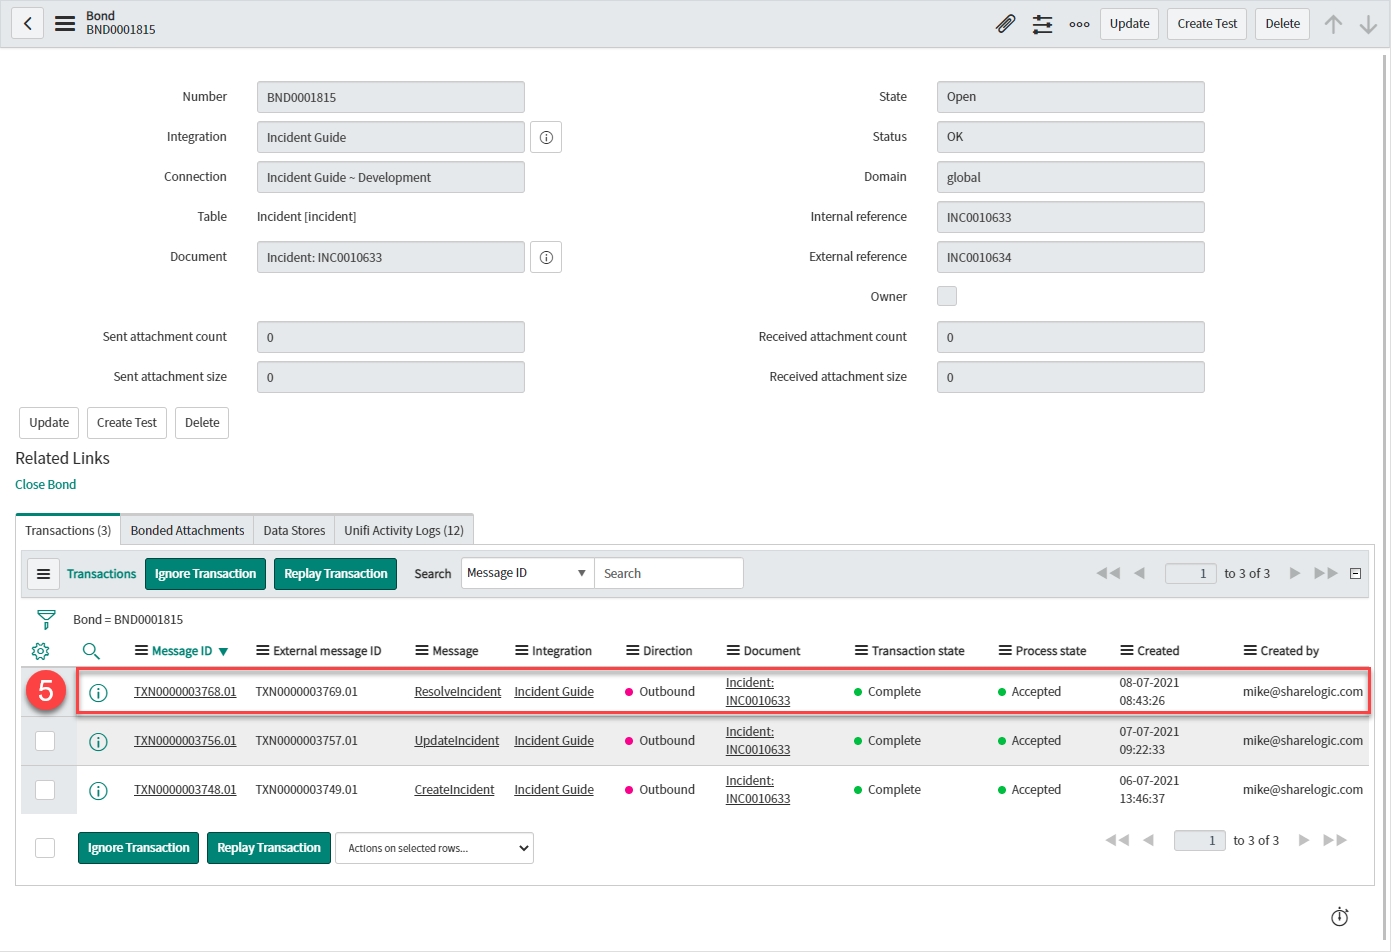
Task: Click info icon next to Integration field
Action: coord(546,137)
